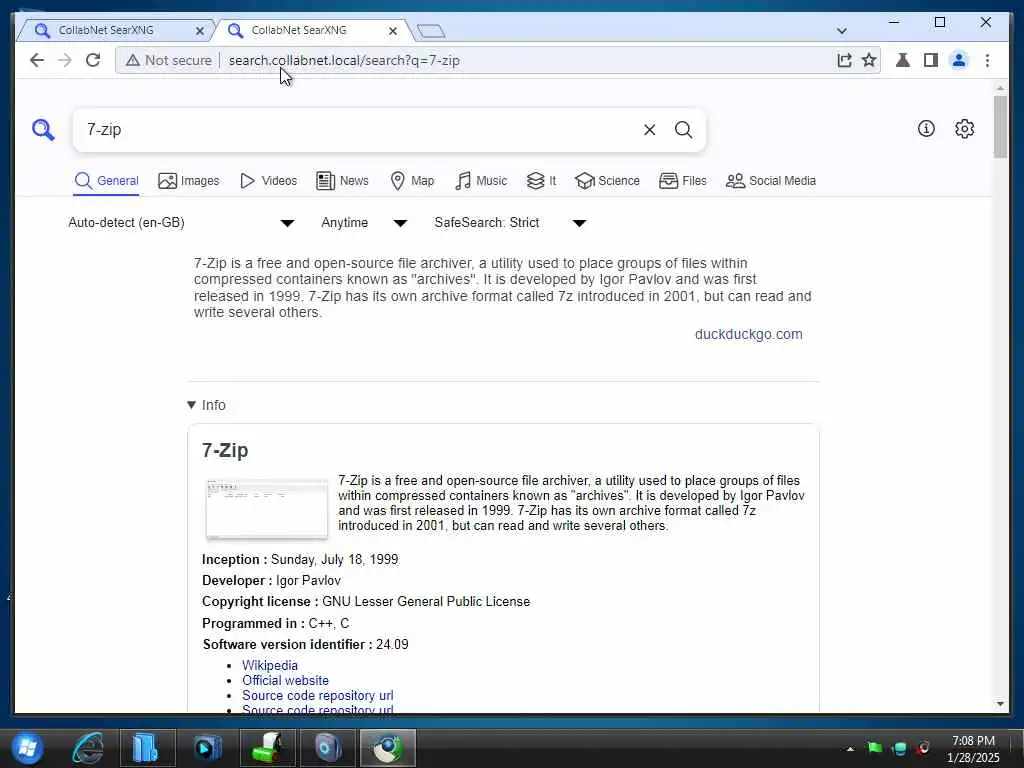Select the It search category
The height and width of the screenshot is (768, 1024).
click(x=541, y=181)
